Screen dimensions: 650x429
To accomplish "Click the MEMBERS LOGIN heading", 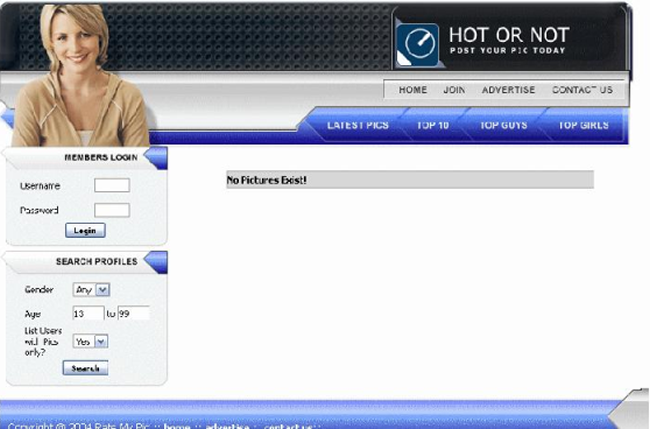I will click(101, 158).
